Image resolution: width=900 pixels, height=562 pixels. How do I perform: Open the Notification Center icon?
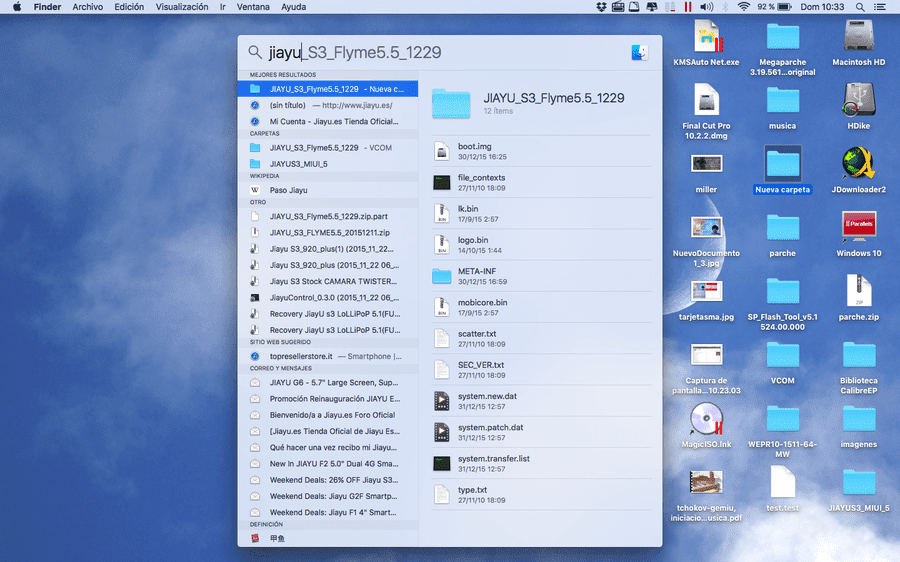coord(879,7)
